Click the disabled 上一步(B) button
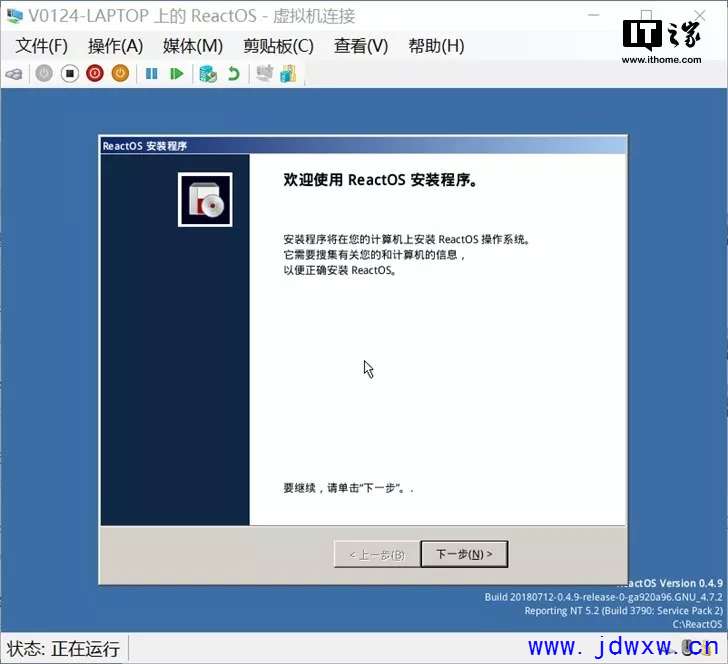The image size is (728, 664). point(377,554)
